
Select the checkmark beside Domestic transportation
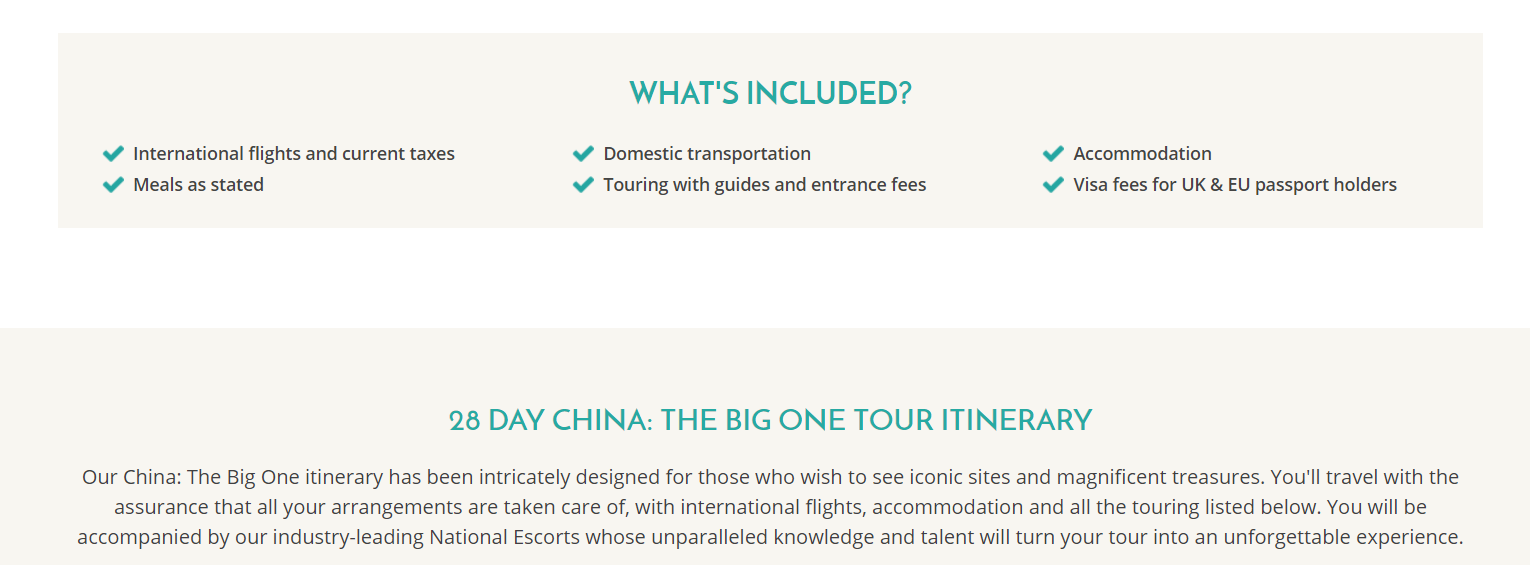[x=583, y=153]
